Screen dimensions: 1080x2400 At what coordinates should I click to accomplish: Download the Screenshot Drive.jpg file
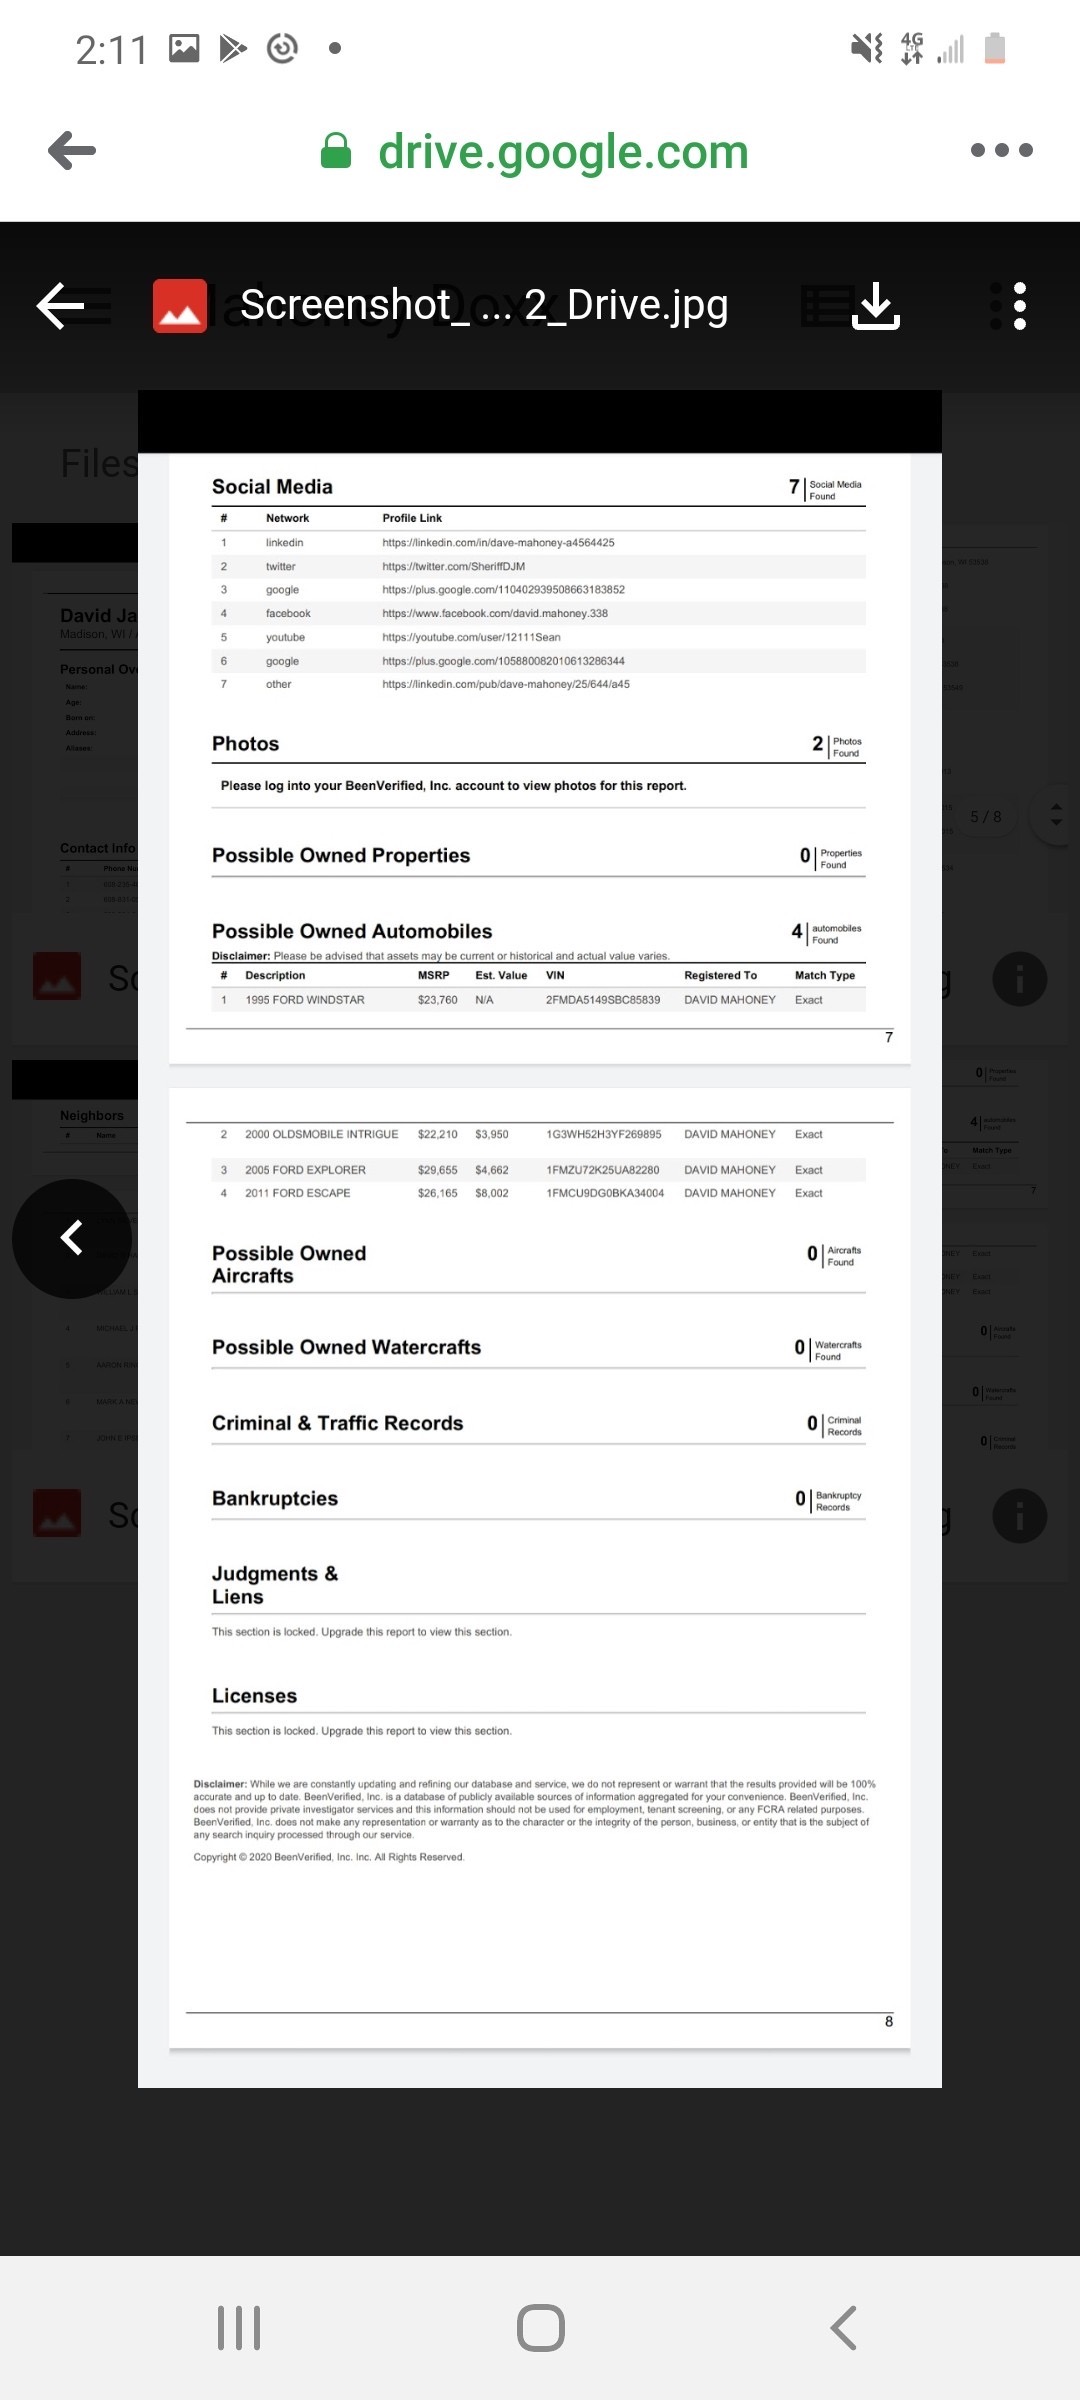click(x=876, y=305)
